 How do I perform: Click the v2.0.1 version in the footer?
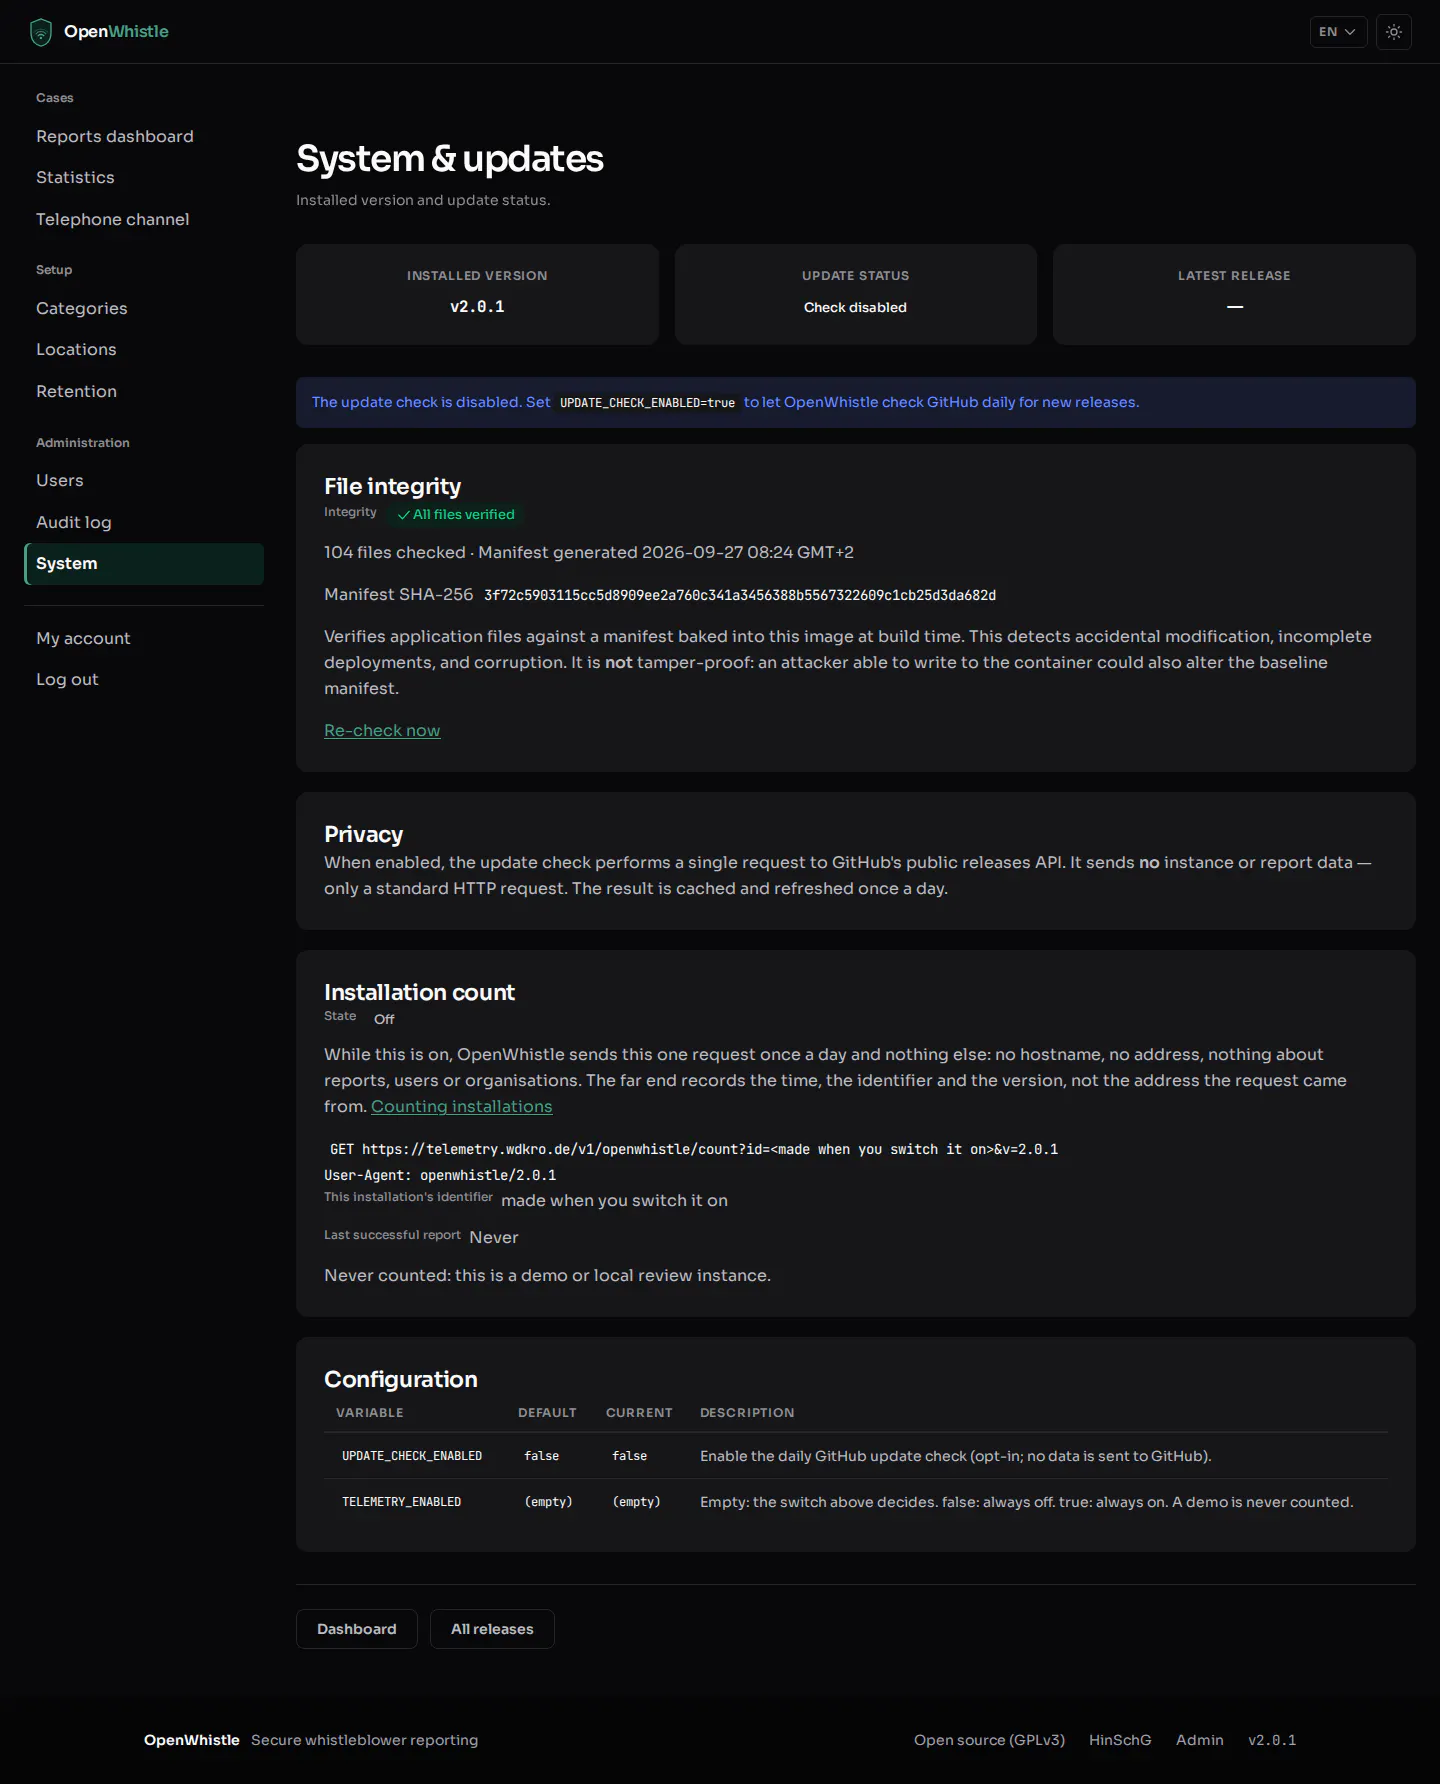click(1272, 1740)
